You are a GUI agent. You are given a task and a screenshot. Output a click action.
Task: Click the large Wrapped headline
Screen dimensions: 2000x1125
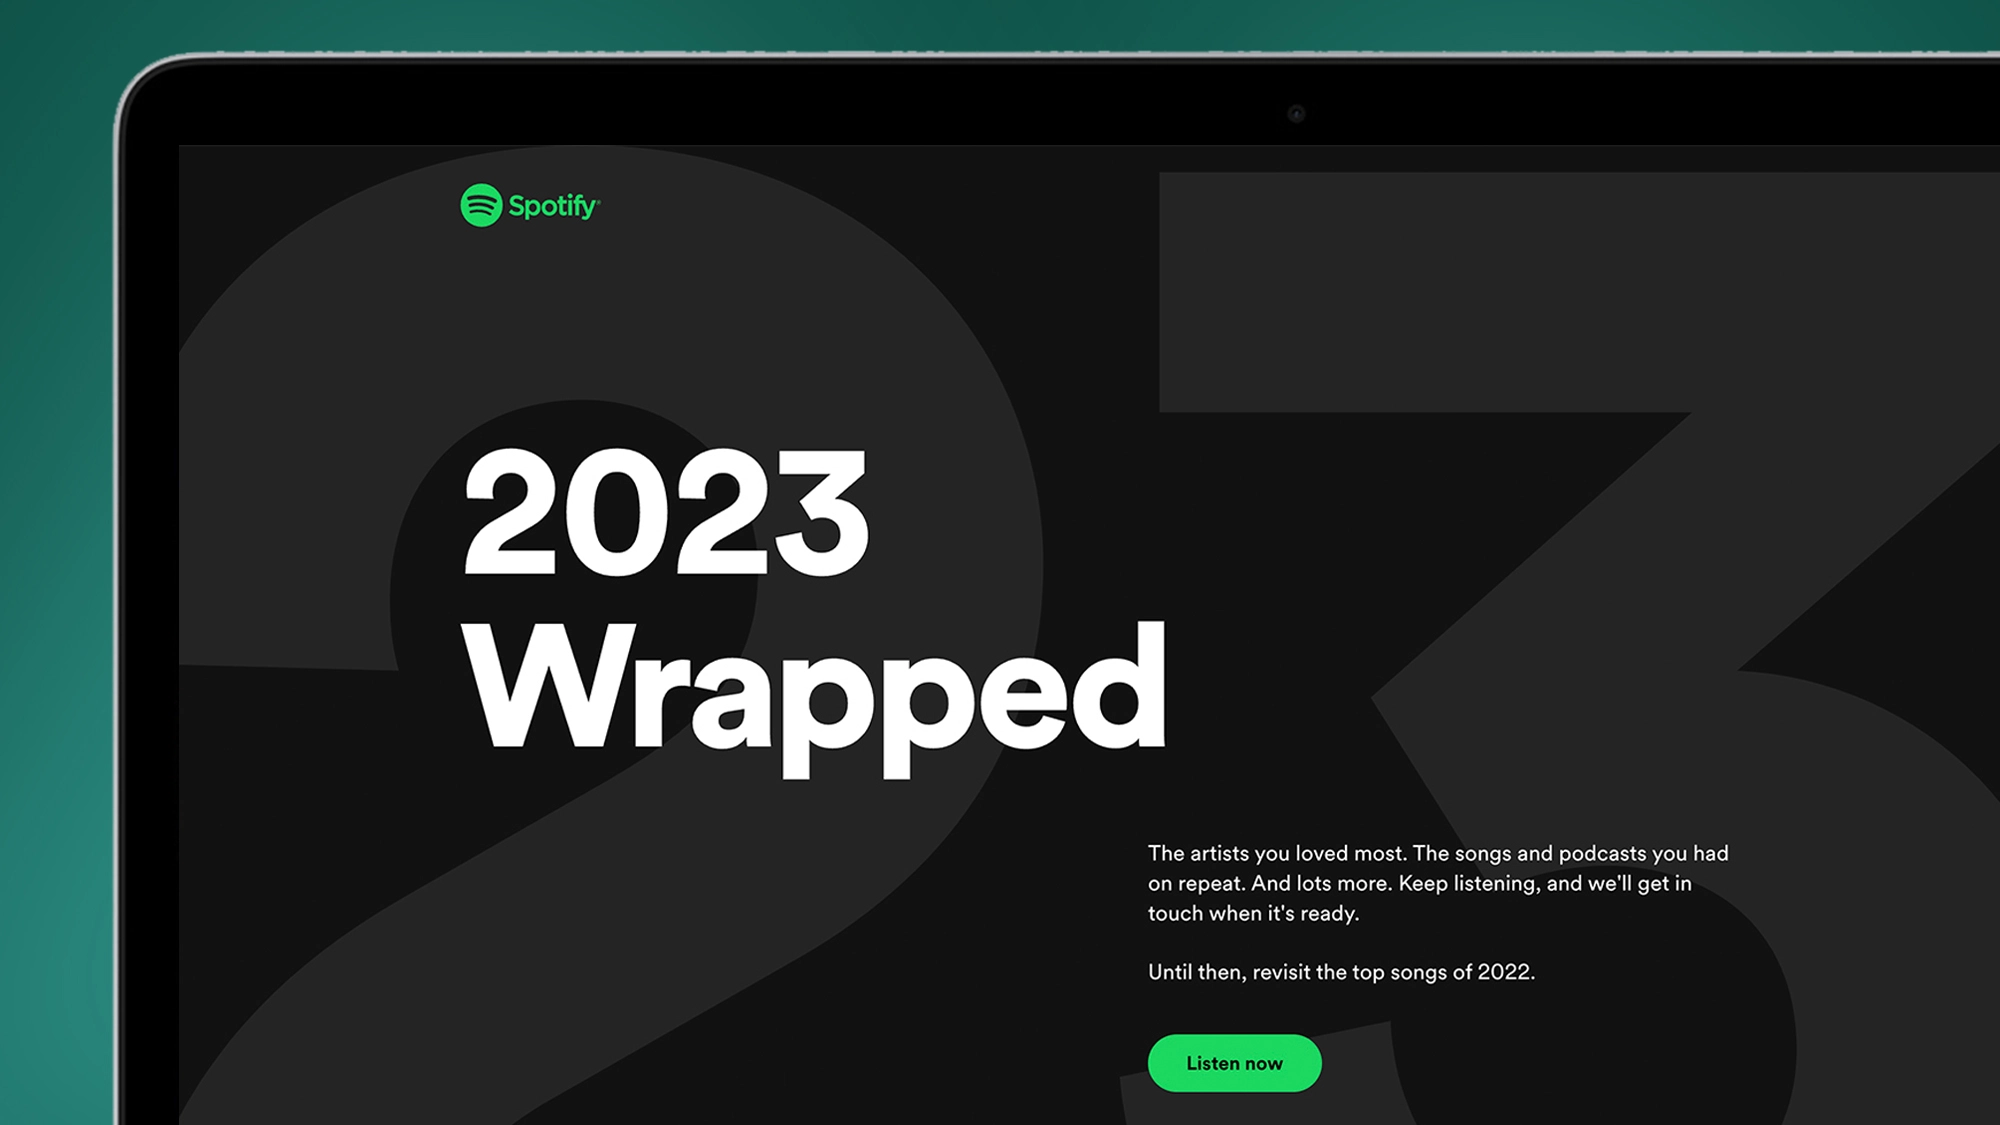click(814, 696)
